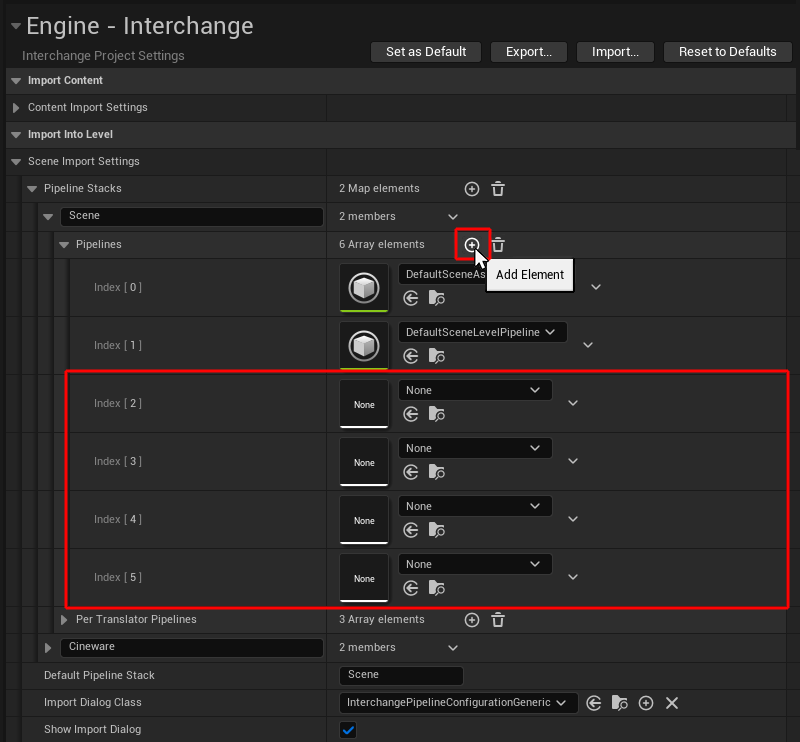Expand the Cineware pipeline stack
The width and height of the screenshot is (800, 742).
click(48, 648)
